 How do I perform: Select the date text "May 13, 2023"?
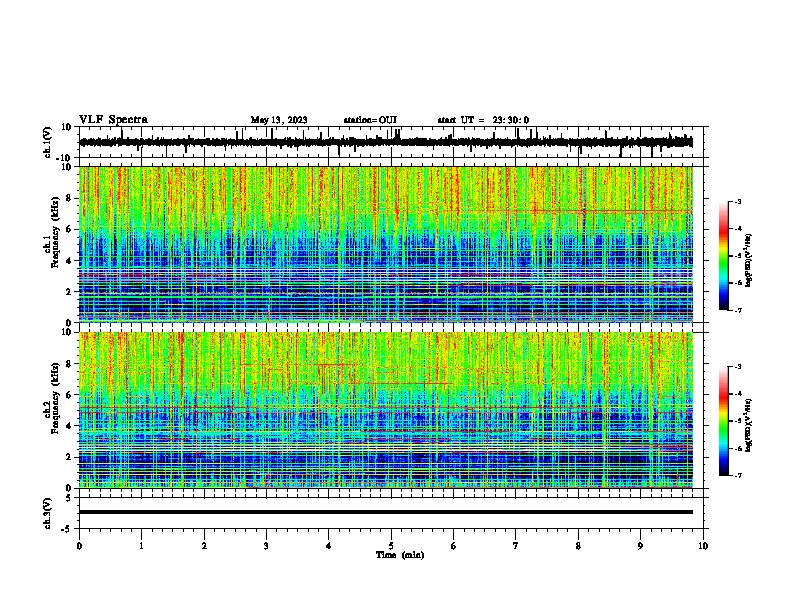[x=279, y=120]
